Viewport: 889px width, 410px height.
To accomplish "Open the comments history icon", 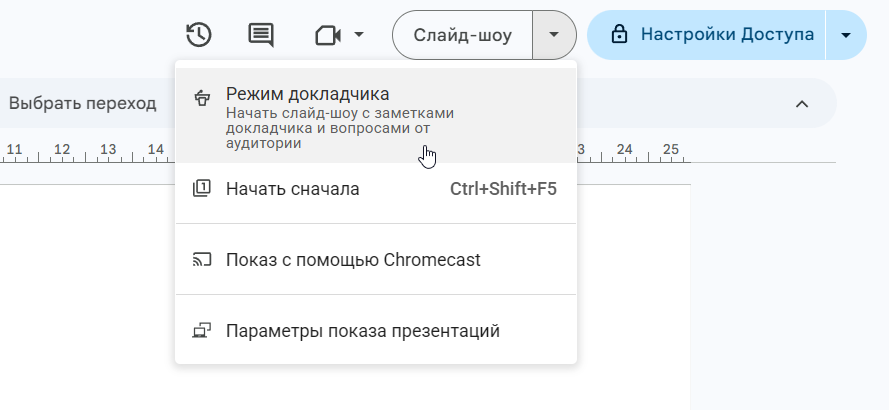I will click(x=261, y=35).
